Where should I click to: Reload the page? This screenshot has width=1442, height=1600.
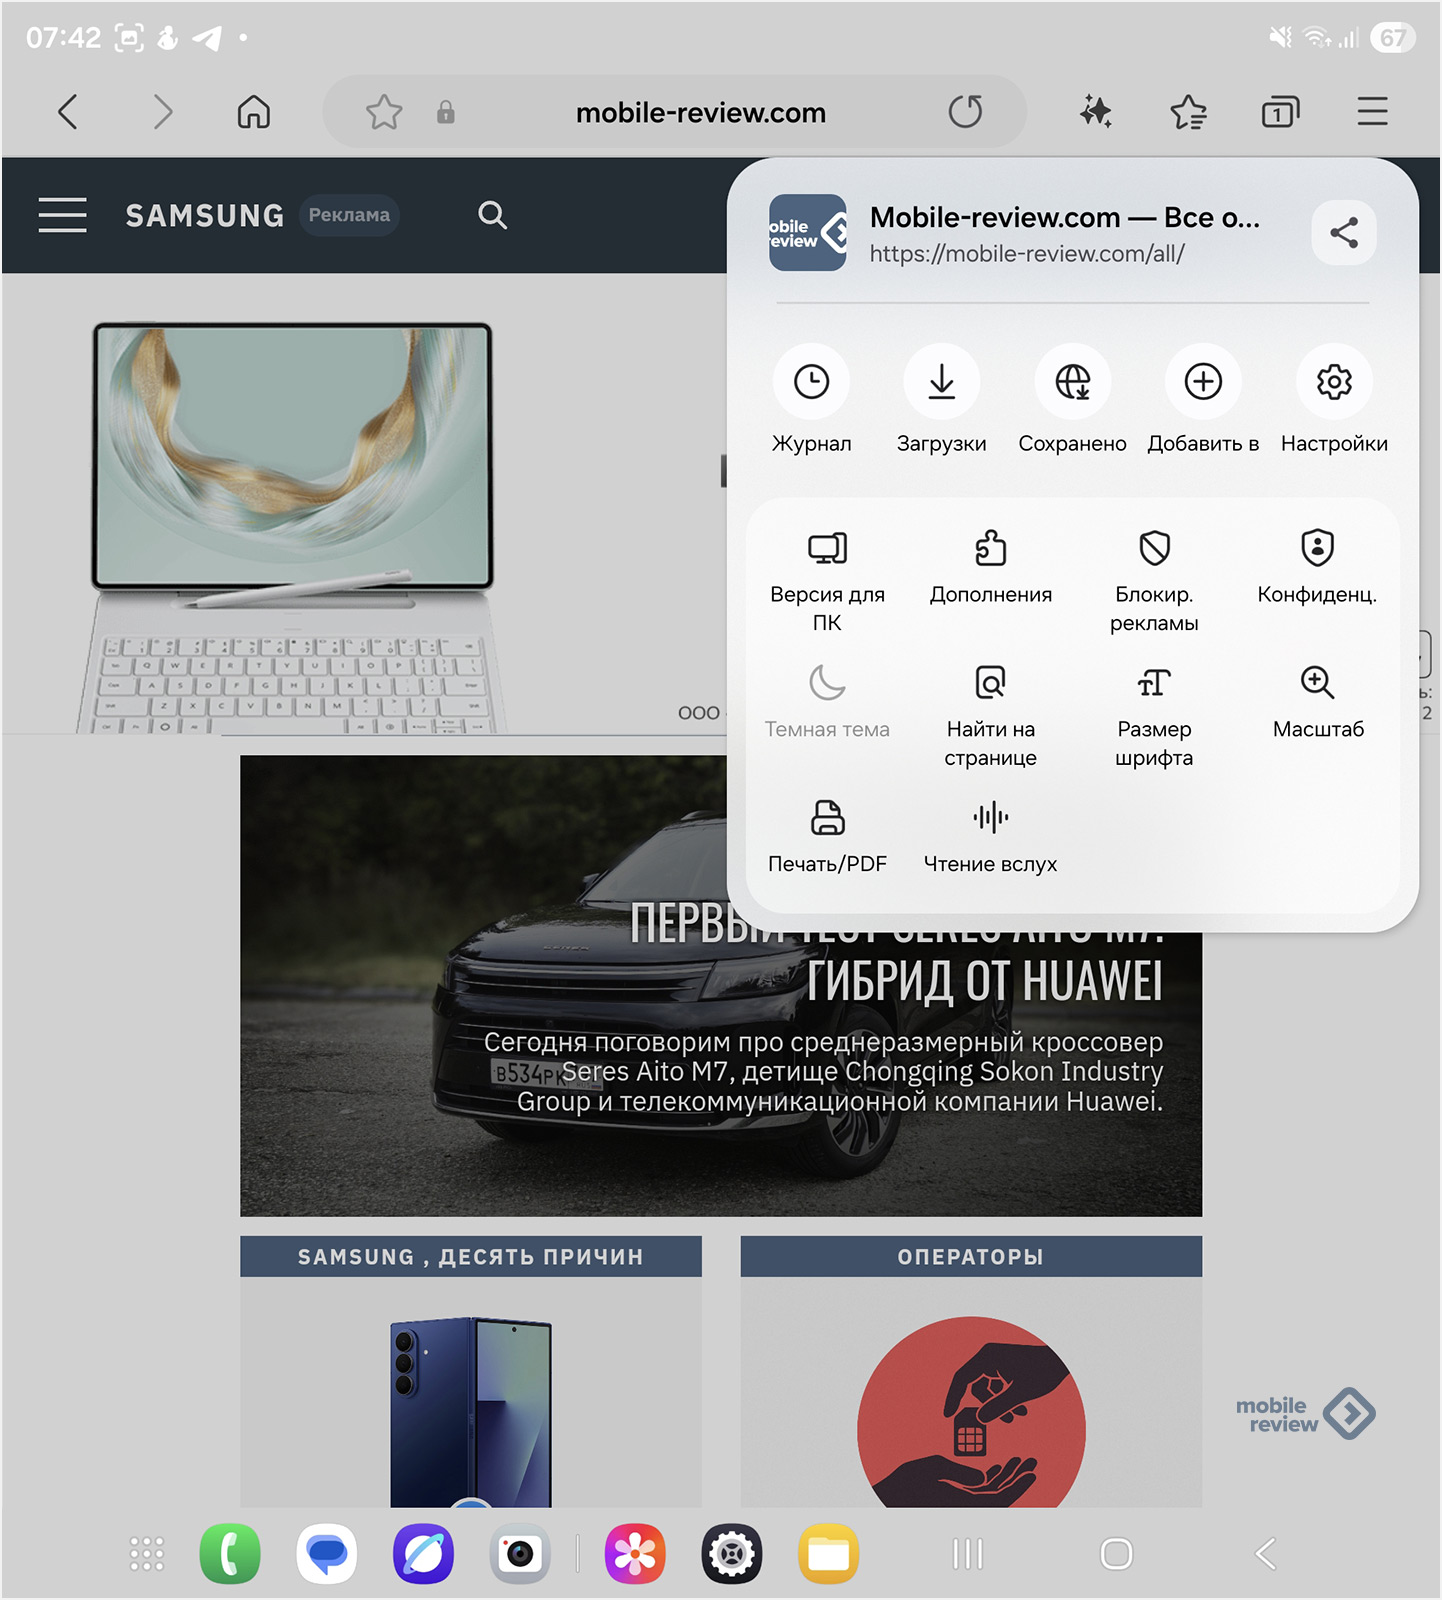(966, 112)
